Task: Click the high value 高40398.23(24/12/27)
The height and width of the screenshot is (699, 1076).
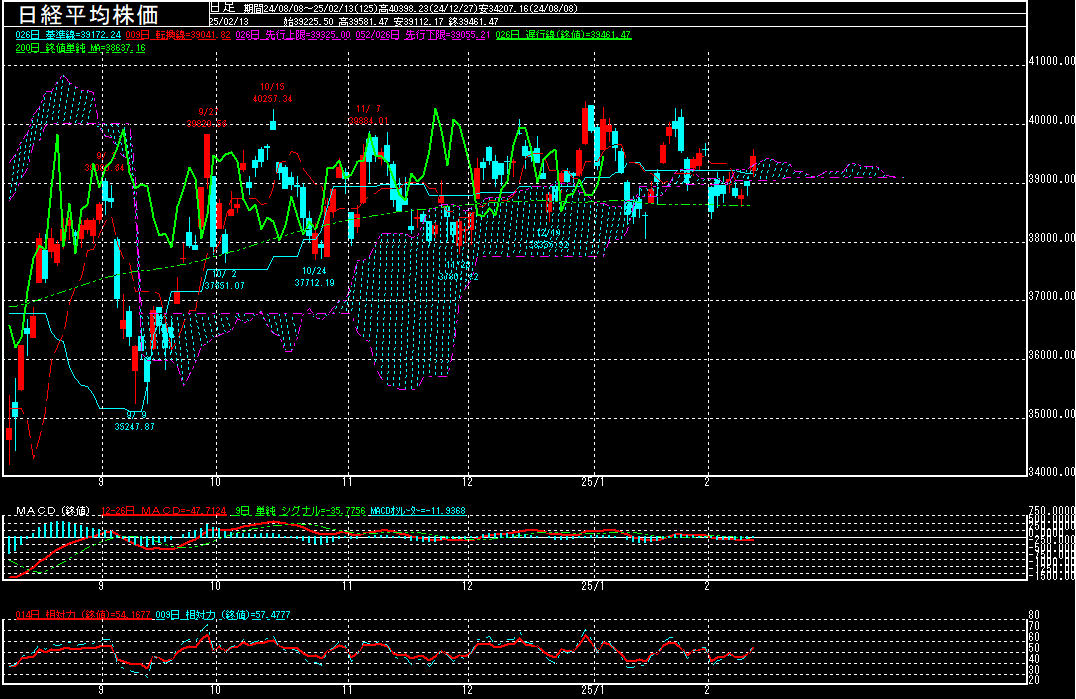Action: (x=427, y=9)
